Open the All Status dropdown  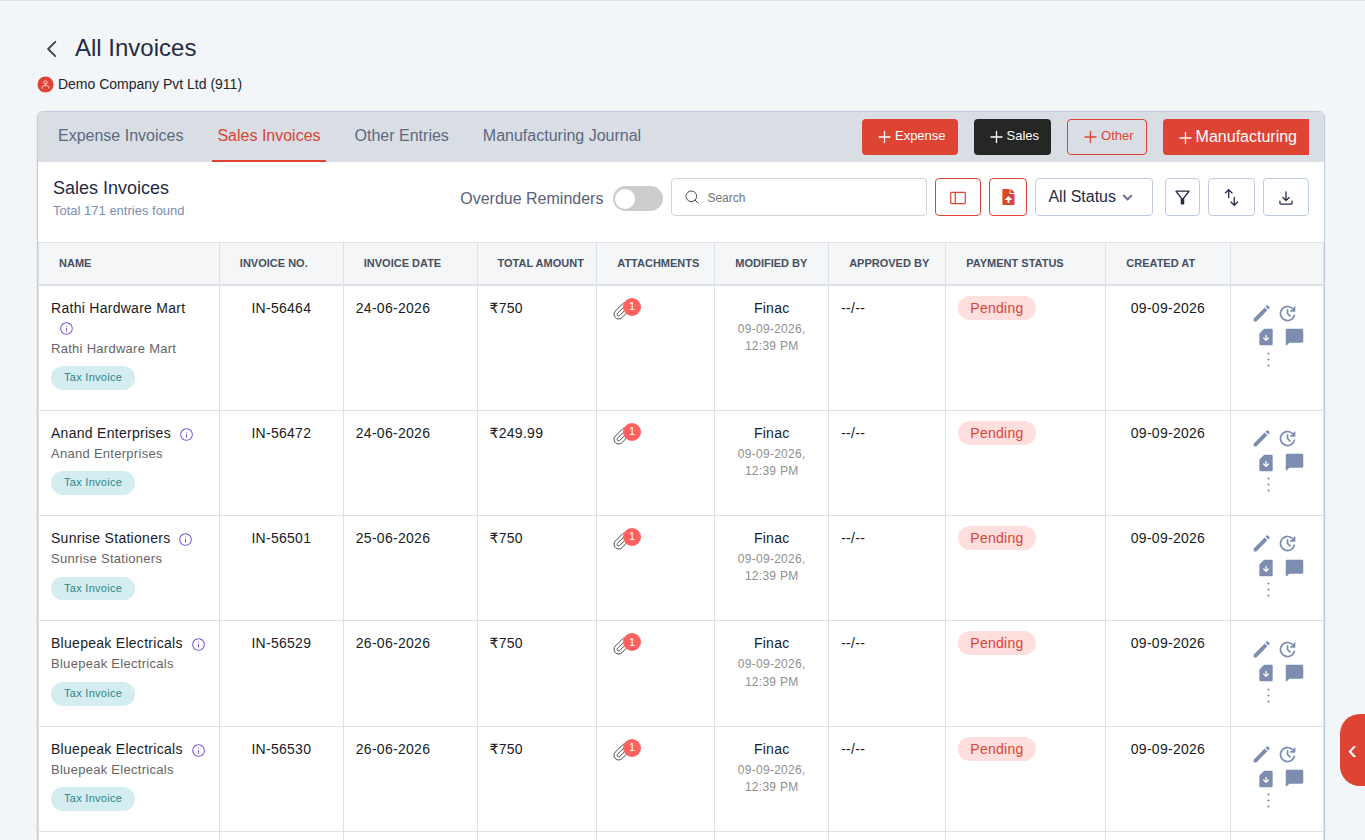1094,197
